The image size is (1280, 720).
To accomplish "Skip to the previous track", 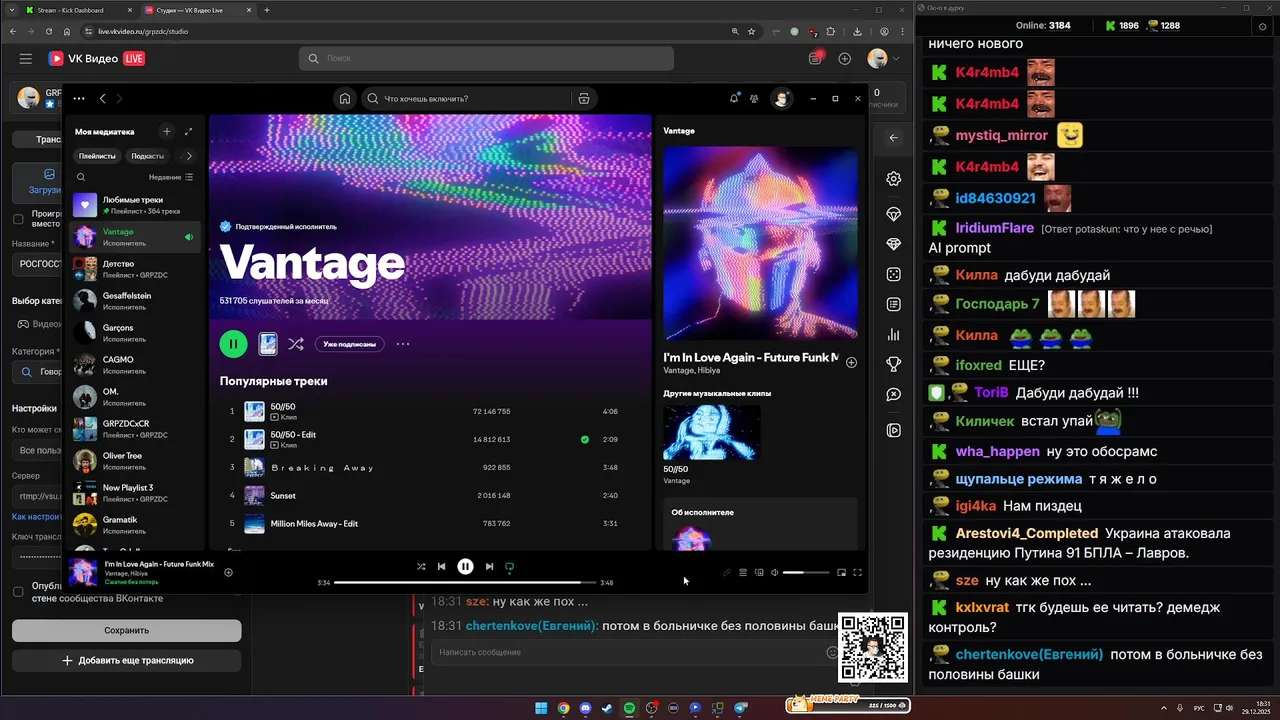I will click(x=441, y=566).
